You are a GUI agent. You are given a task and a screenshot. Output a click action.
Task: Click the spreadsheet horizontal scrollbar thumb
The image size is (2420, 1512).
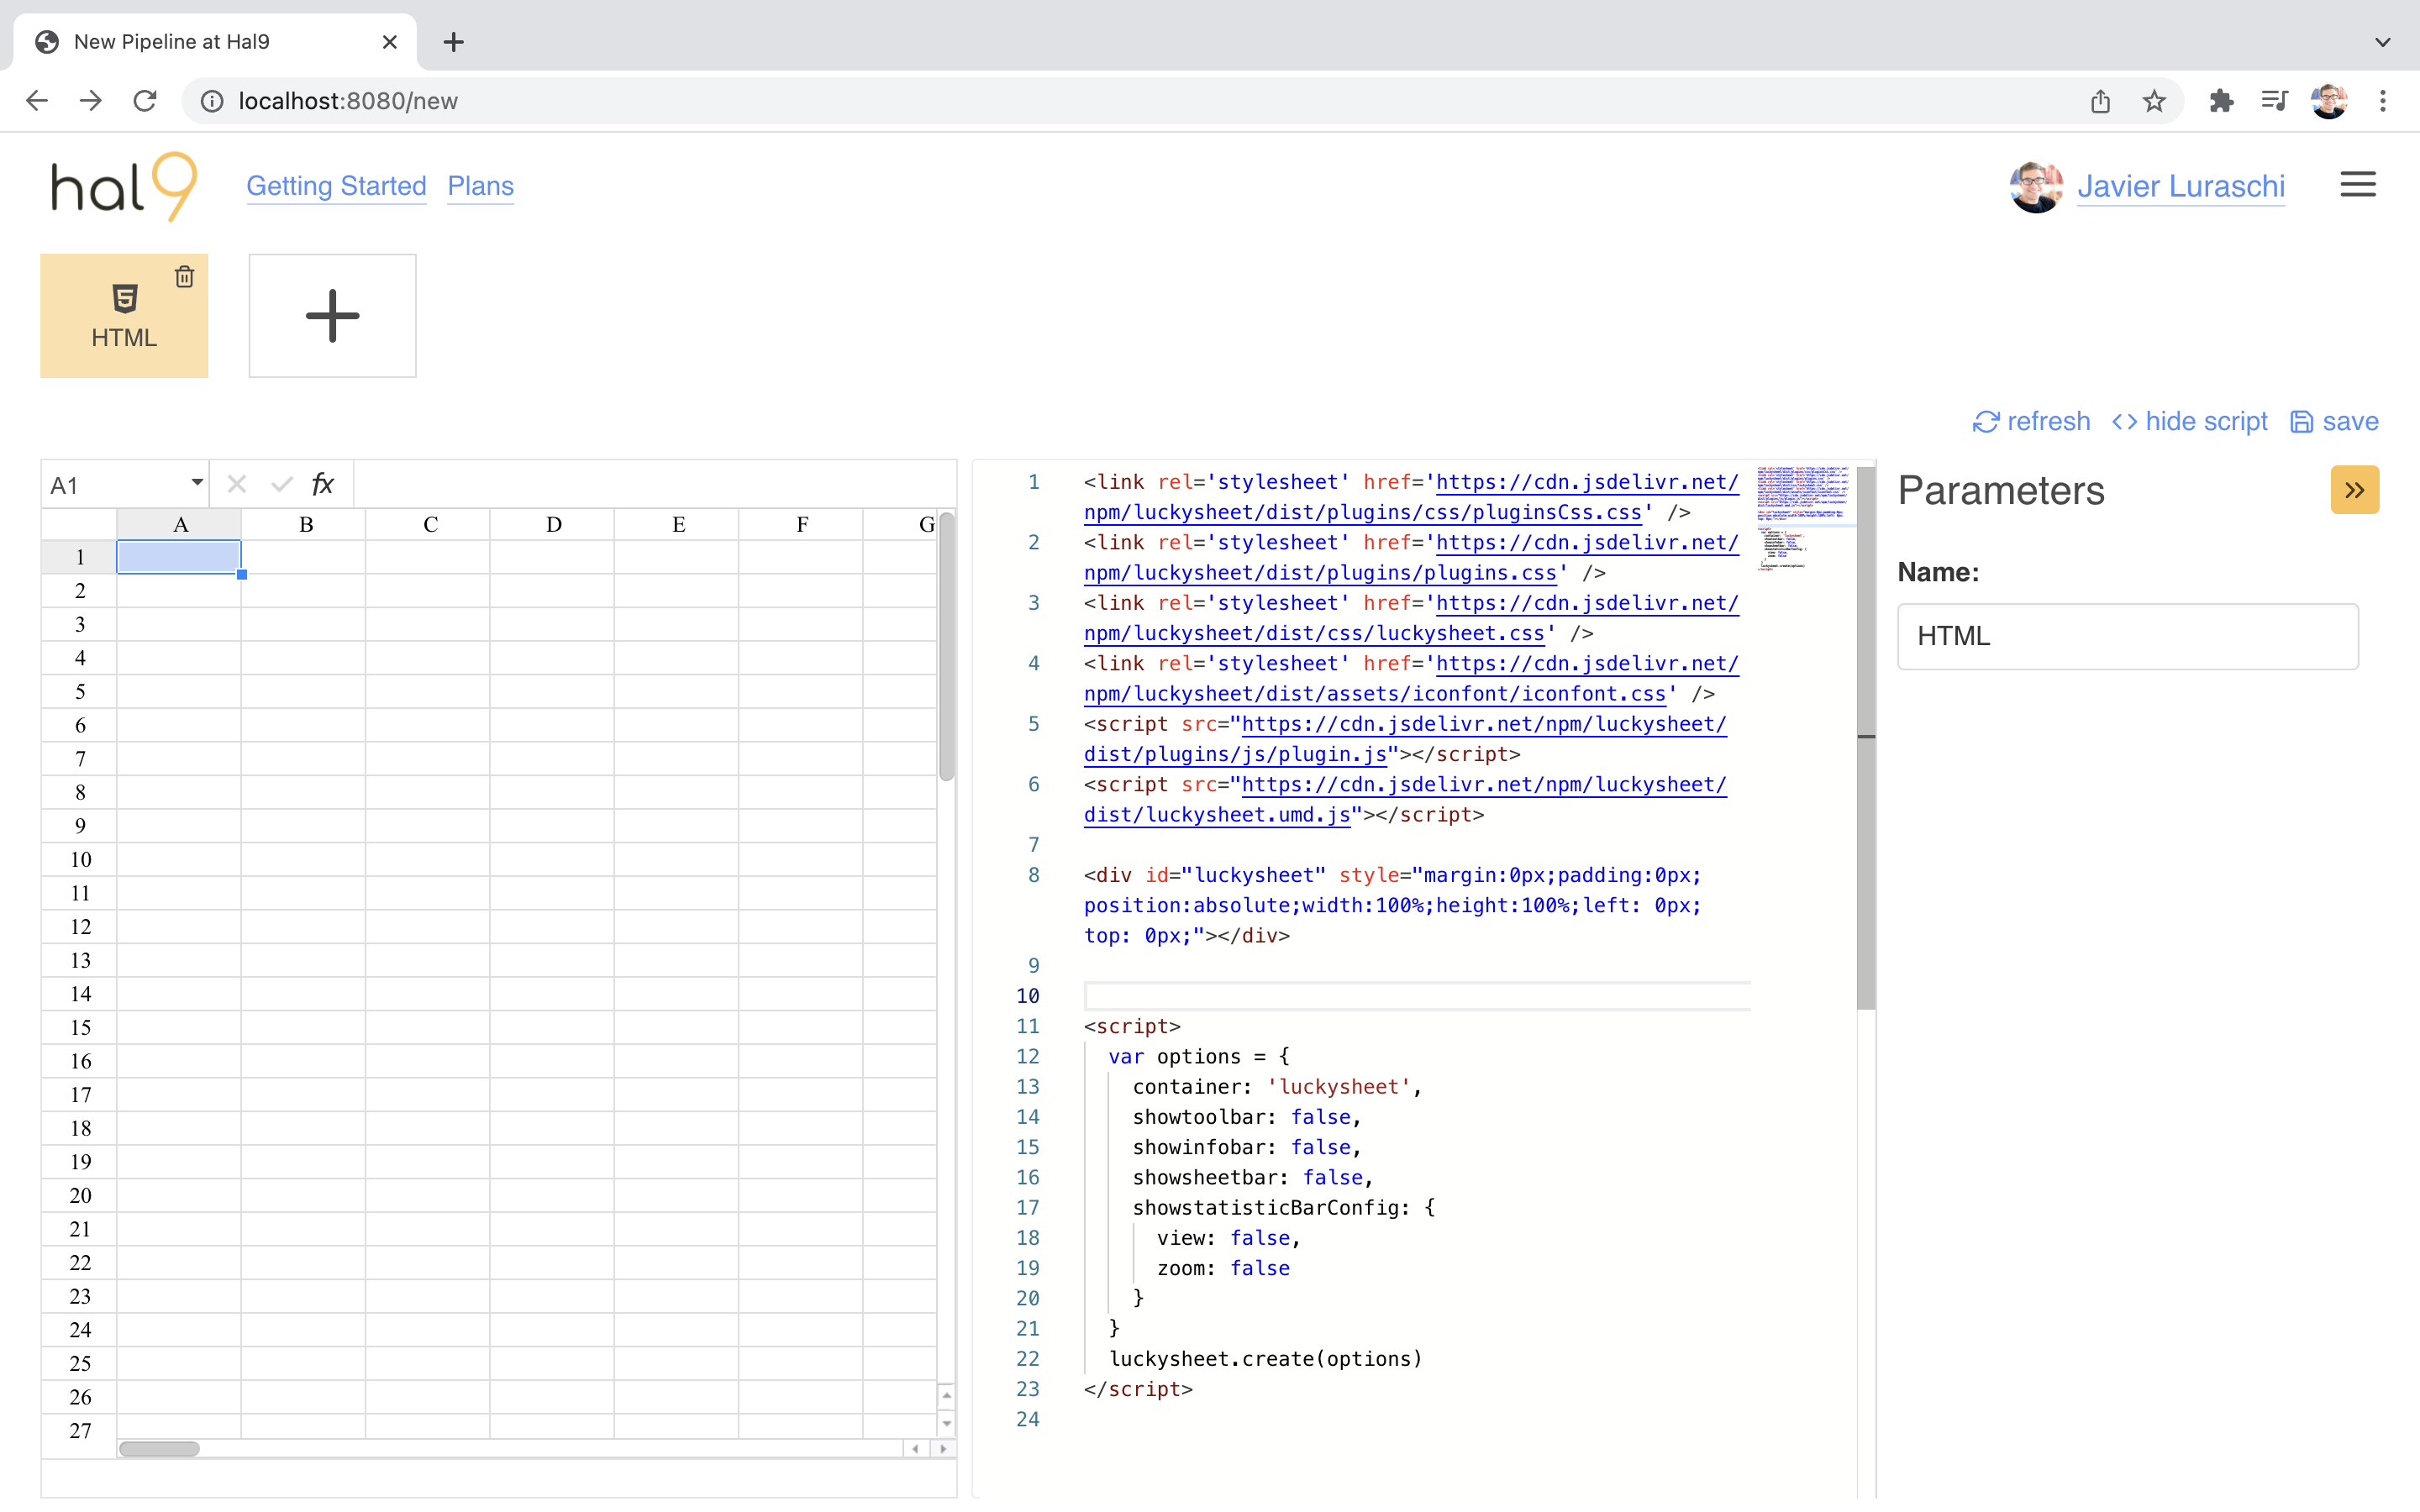(159, 1448)
